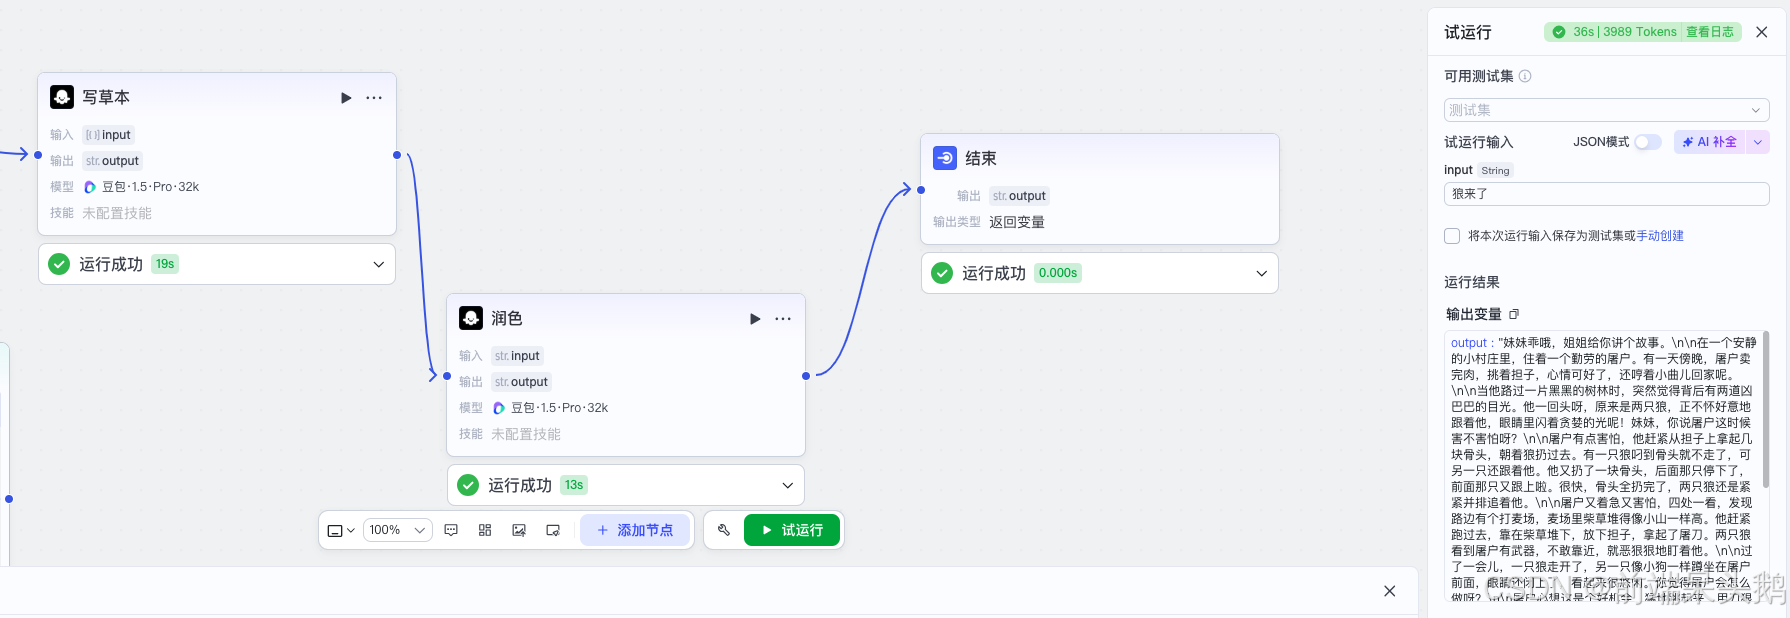This screenshot has height=618, width=1790.
Task: Expand the 润色 run result details
Action: point(788,485)
